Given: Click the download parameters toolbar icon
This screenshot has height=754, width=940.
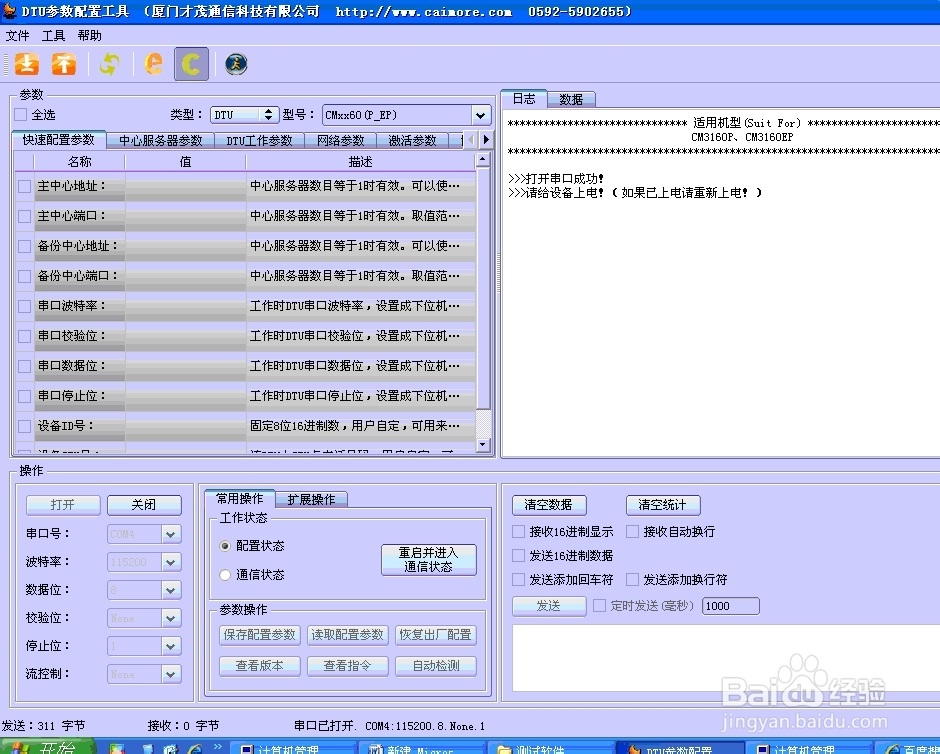Looking at the screenshot, I should 26,63.
